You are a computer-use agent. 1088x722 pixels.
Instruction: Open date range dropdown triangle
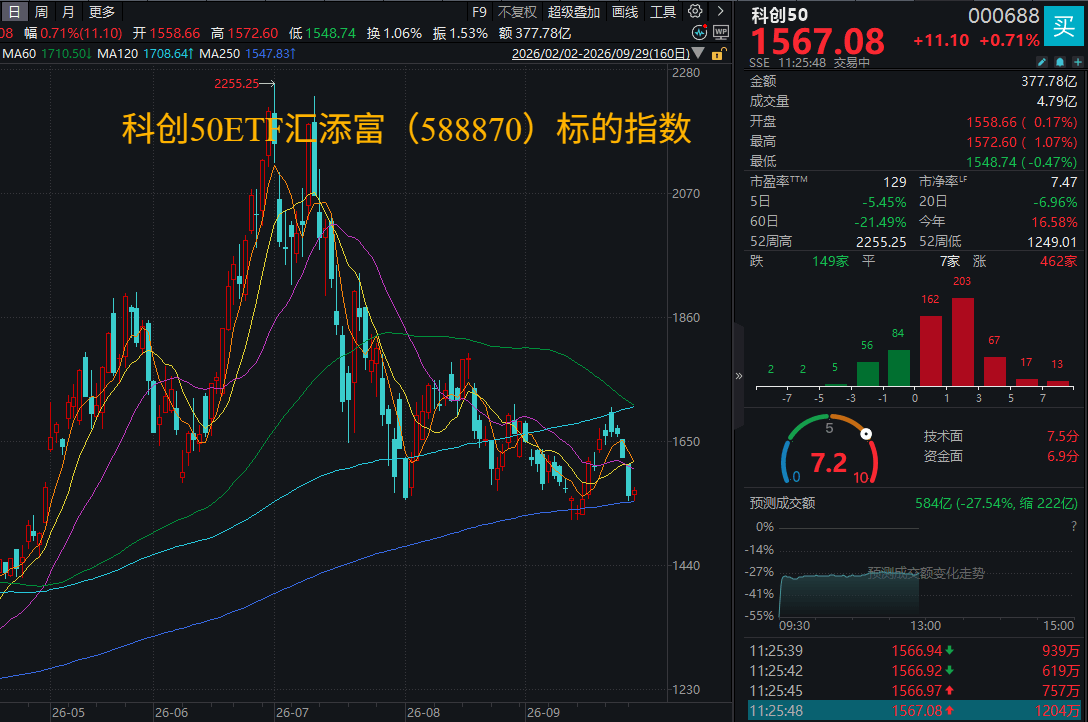pyautogui.click(x=699, y=53)
